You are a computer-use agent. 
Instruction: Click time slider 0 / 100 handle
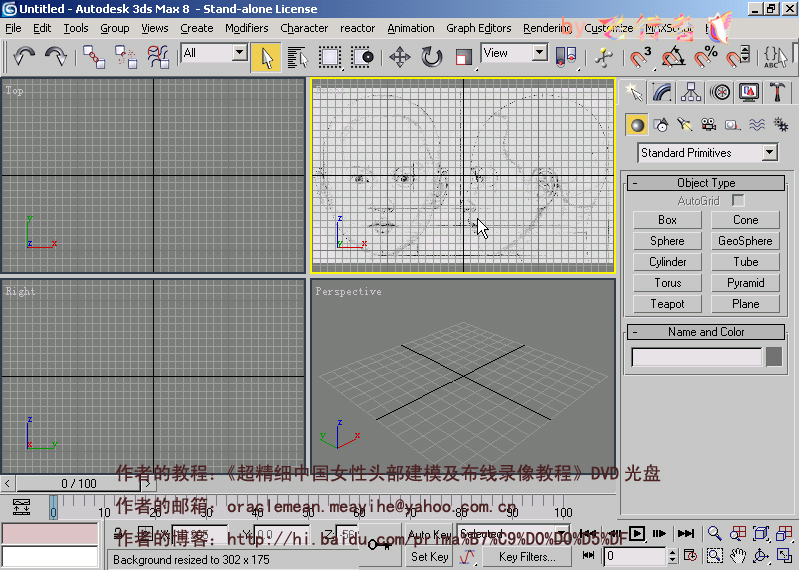[x=78, y=483]
